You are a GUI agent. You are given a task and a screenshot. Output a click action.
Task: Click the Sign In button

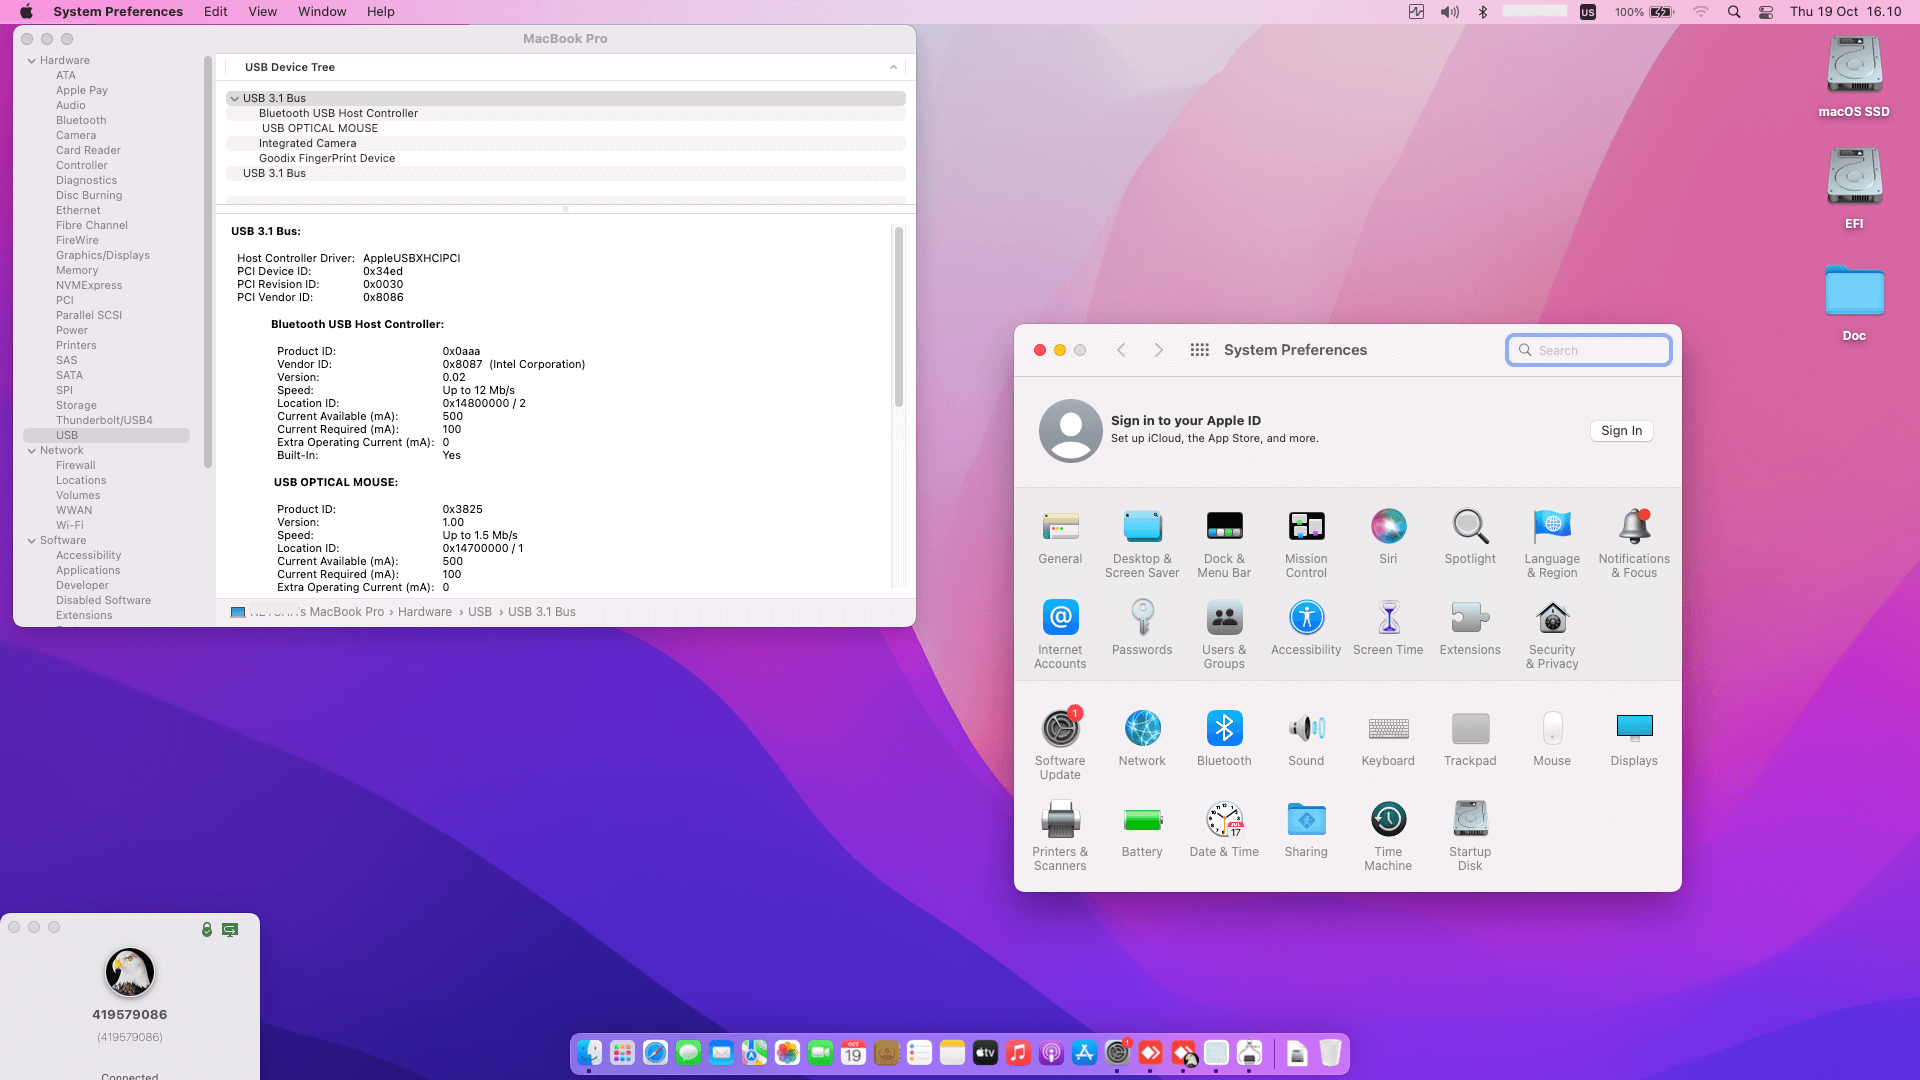click(x=1620, y=431)
